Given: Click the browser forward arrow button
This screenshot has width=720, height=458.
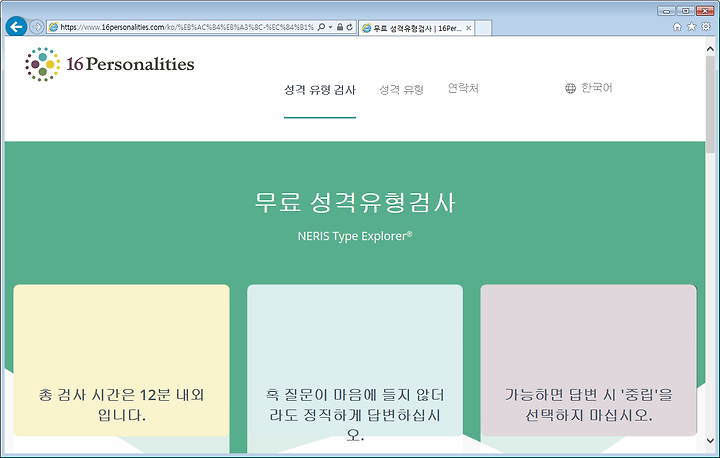Looking at the screenshot, I should tap(37, 27).
